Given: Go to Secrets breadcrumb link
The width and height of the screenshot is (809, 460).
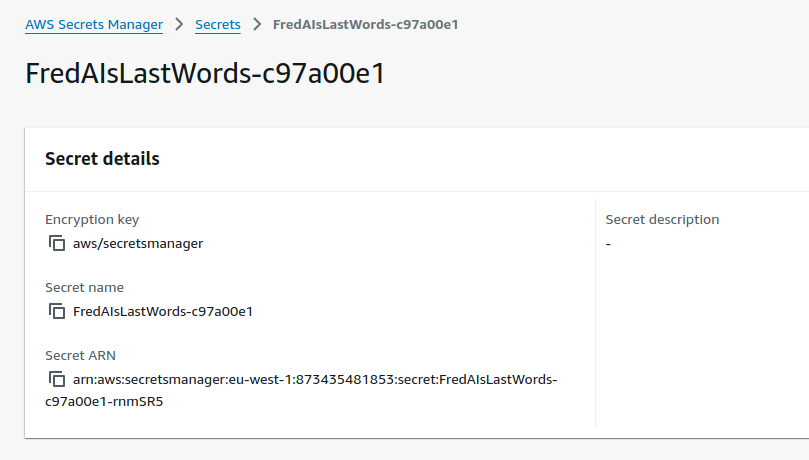Looking at the screenshot, I should tap(218, 25).
